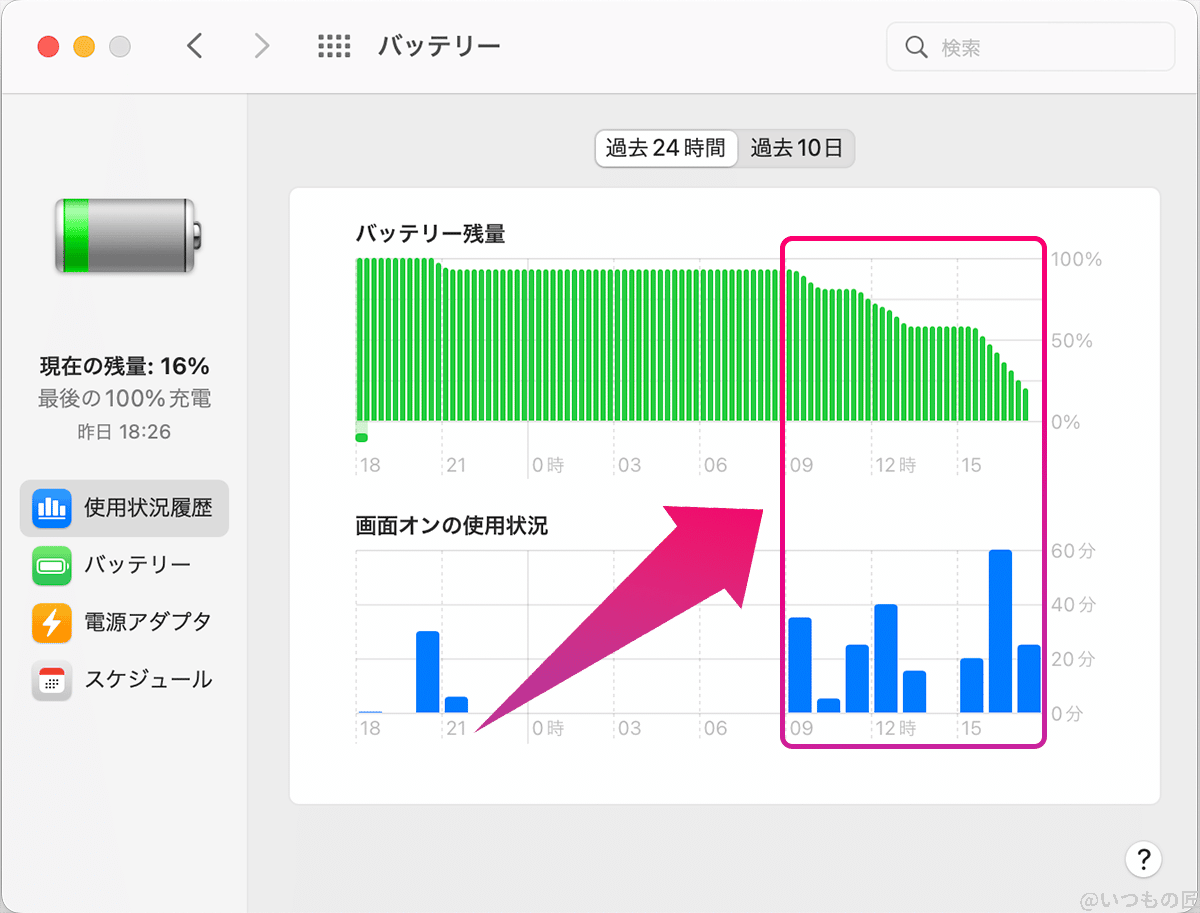The width and height of the screenshot is (1200, 913).
Task: Select the blue 使用状況履歴 bar-chart icon
Action: click(x=50, y=508)
